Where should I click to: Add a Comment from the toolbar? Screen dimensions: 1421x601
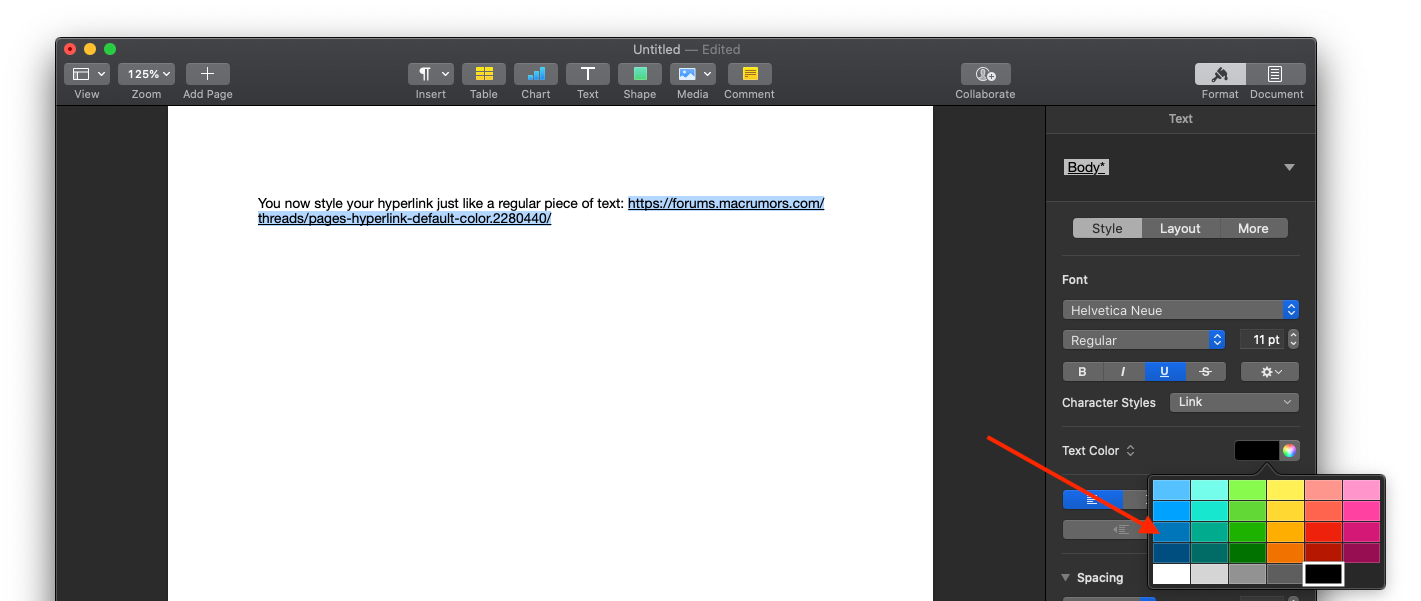(750, 74)
